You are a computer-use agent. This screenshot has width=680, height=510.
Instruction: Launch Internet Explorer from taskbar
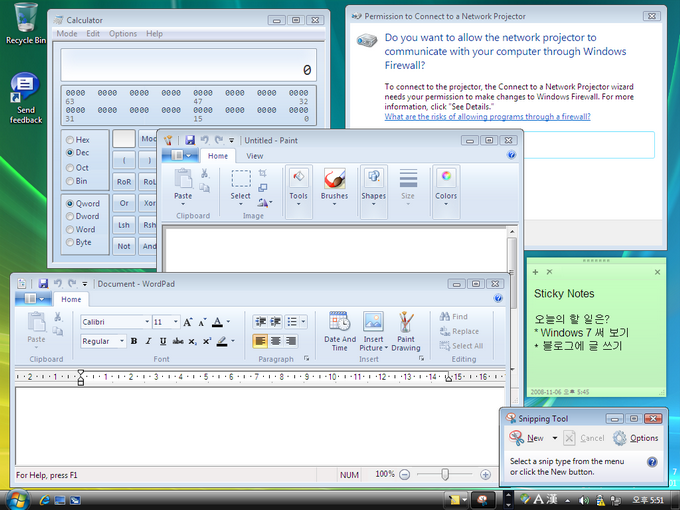[x=44, y=500]
